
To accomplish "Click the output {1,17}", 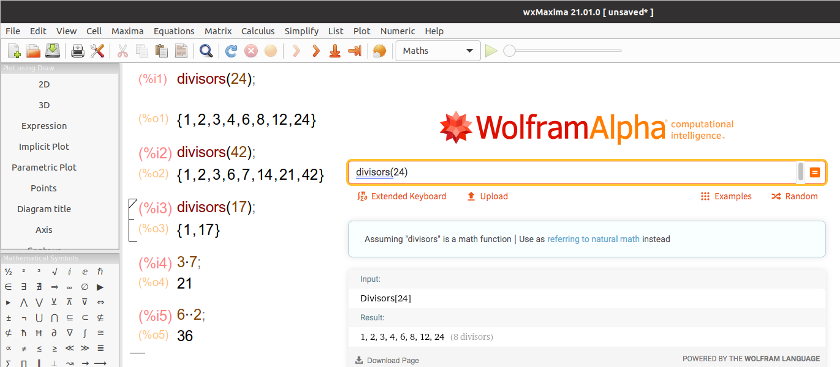I will coord(198,230).
